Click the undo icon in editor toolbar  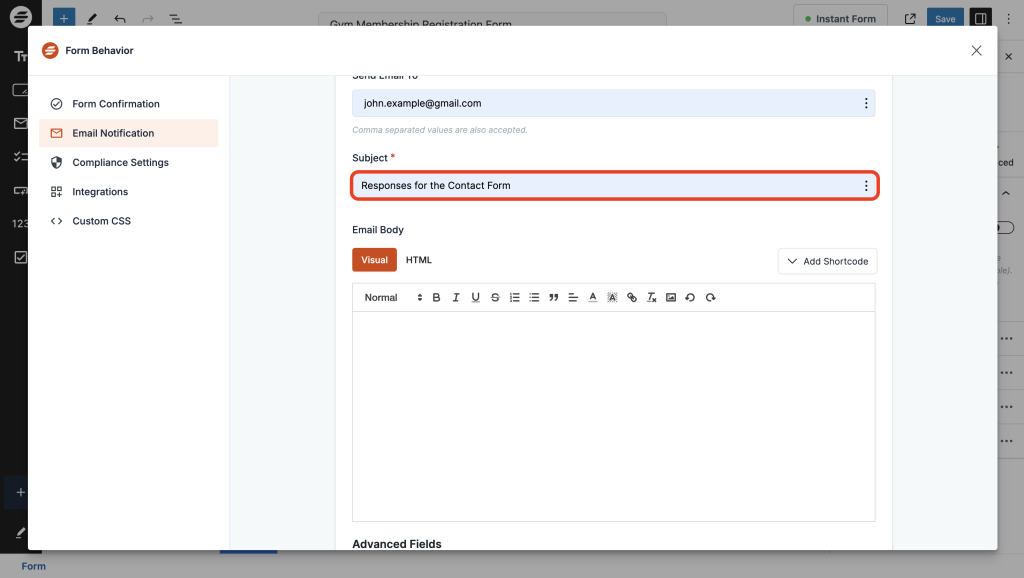tap(690, 298)
